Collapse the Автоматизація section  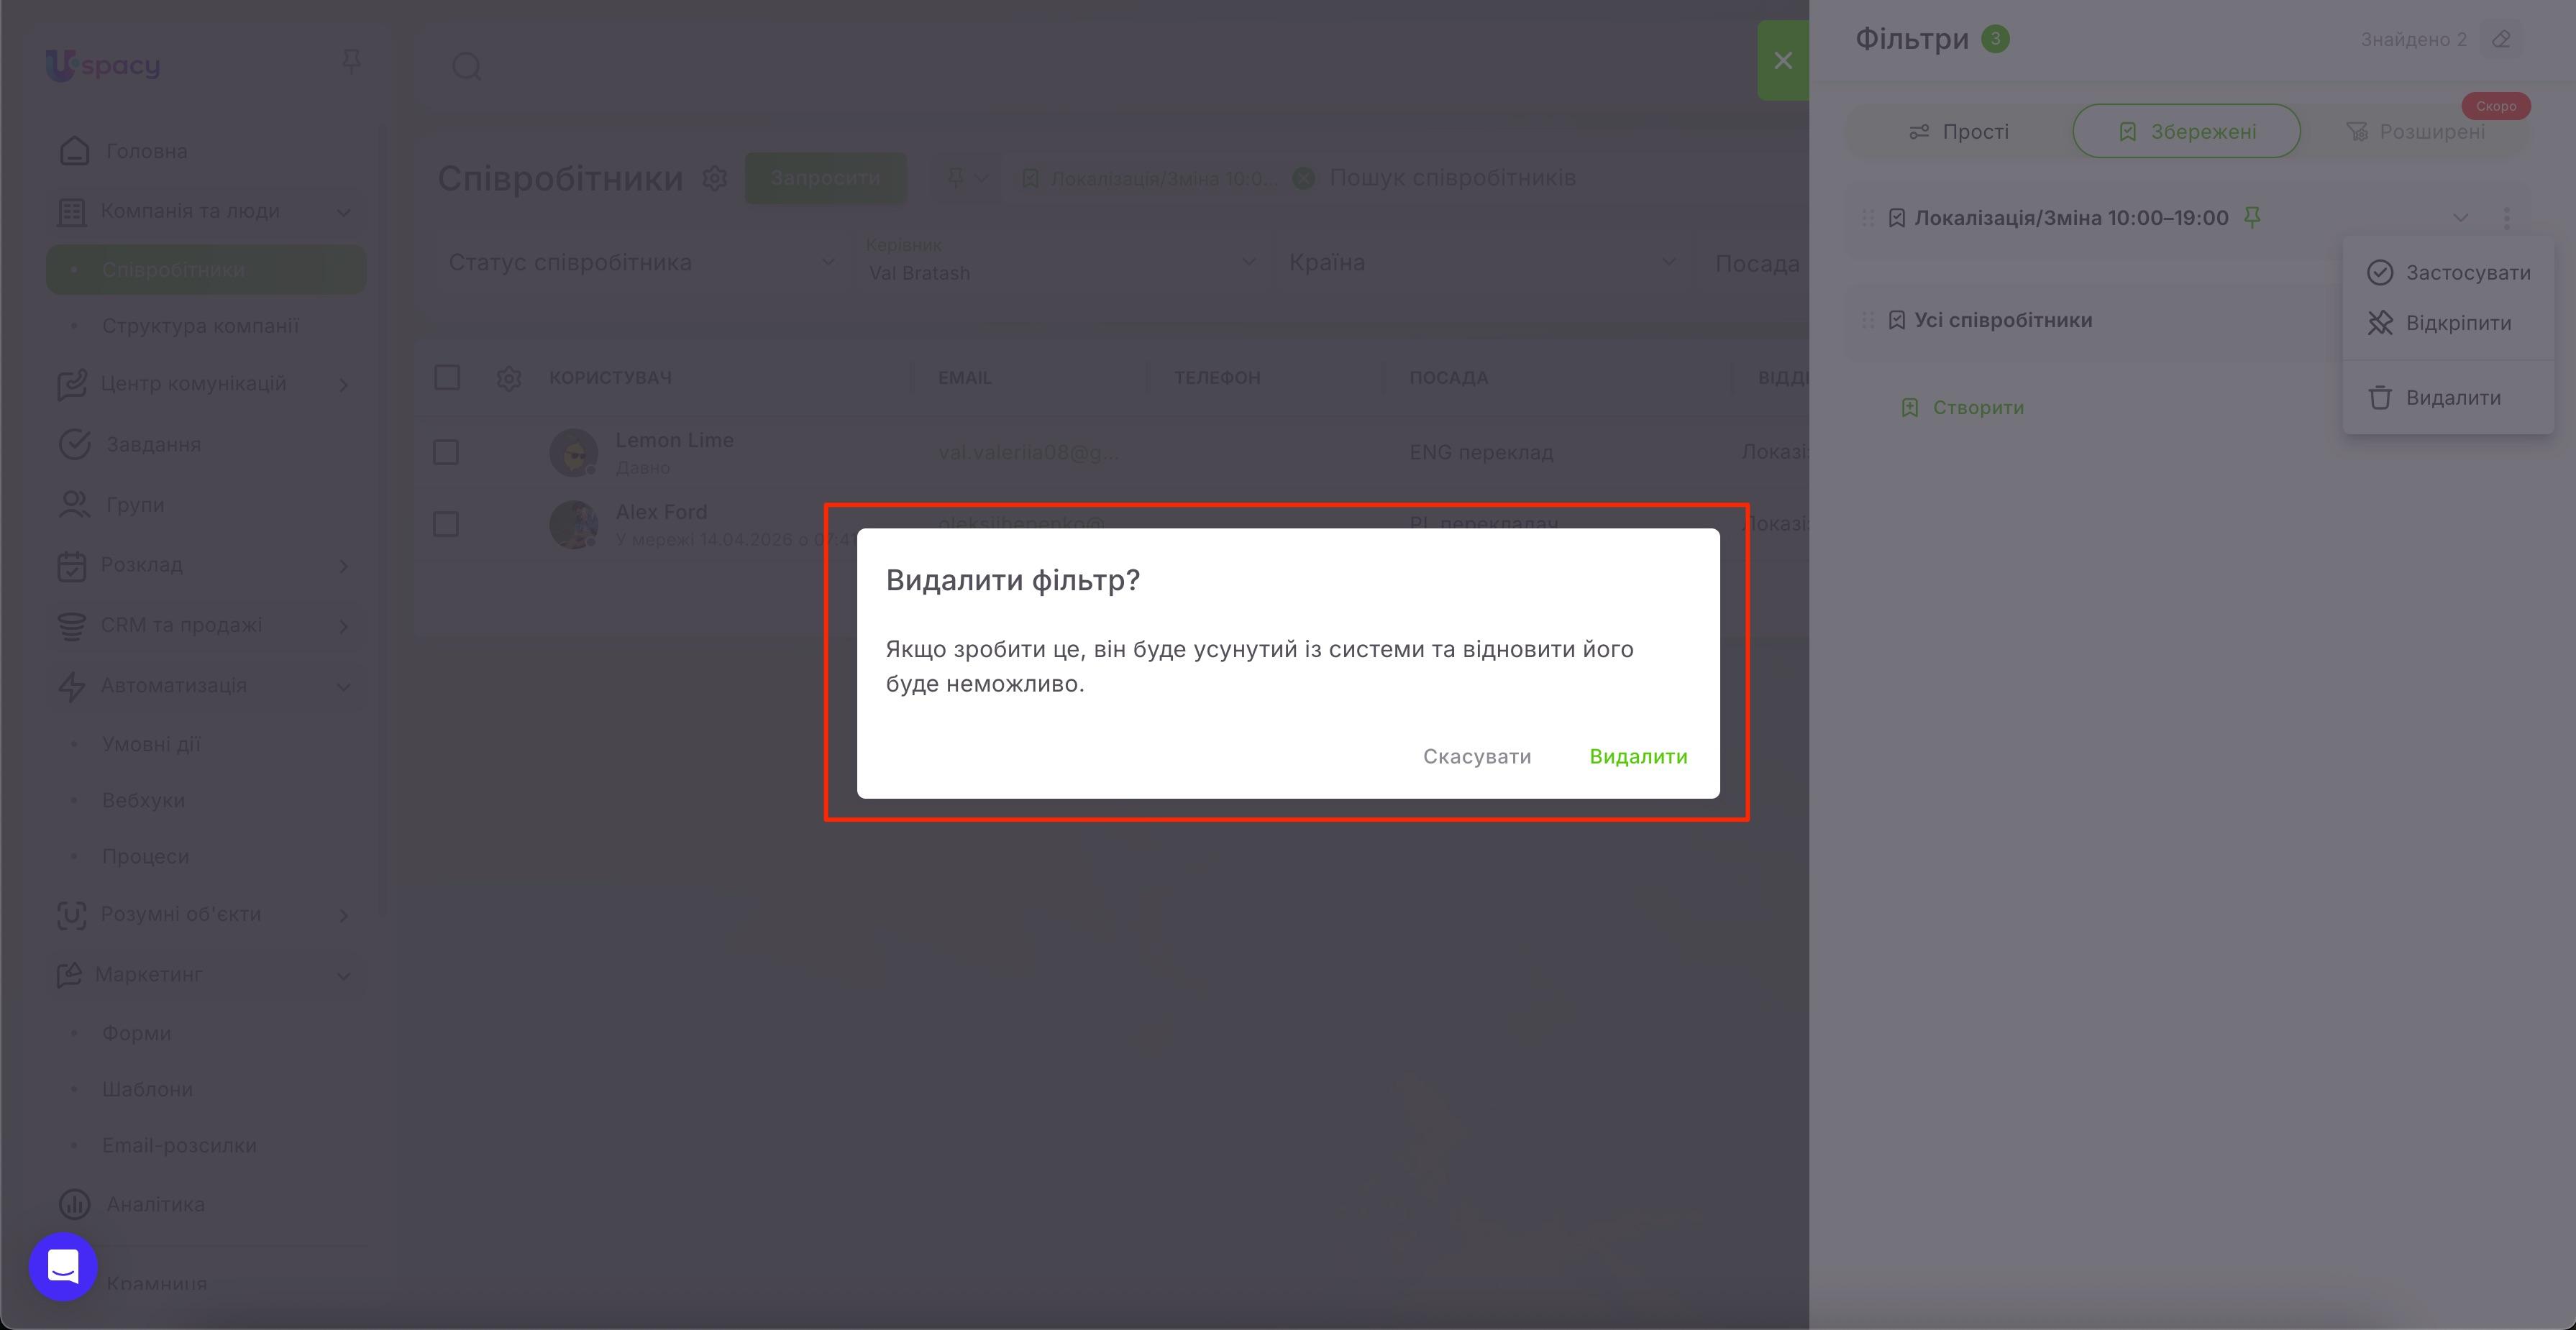[343, 687]
